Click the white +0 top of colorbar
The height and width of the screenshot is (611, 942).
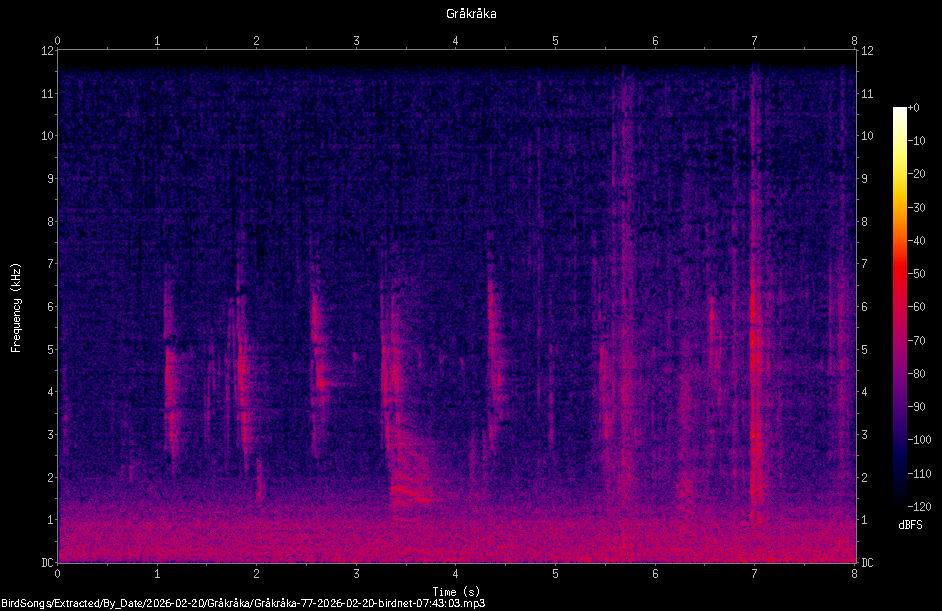(899, 110)
